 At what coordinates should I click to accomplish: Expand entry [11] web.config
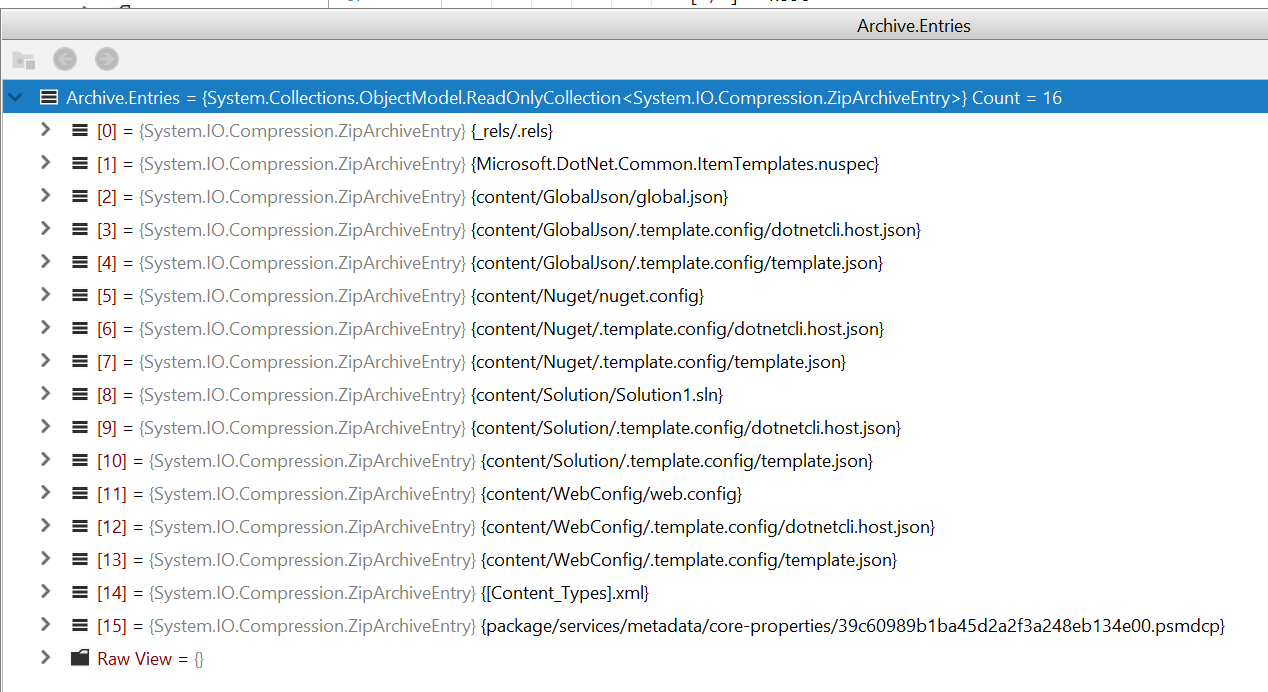pos(45,493)
